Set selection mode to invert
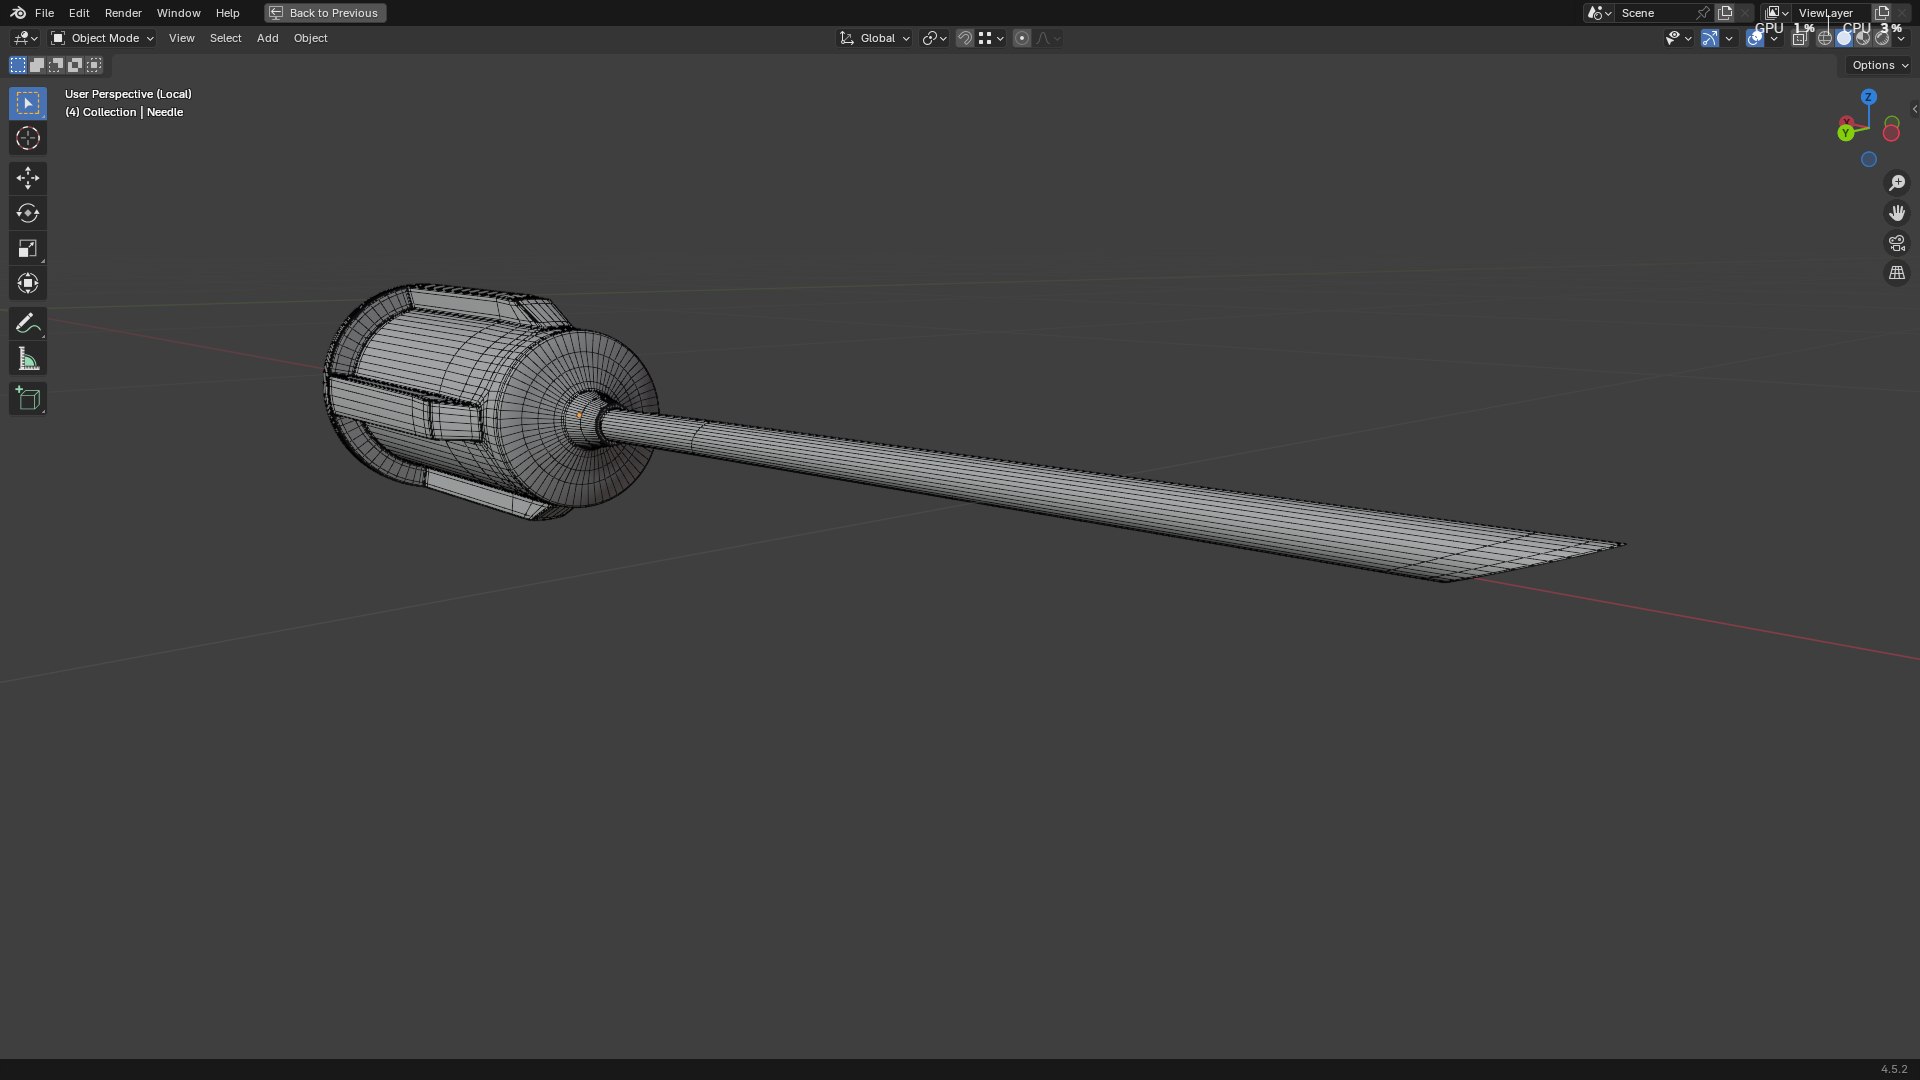 click(x=75, y=65)
